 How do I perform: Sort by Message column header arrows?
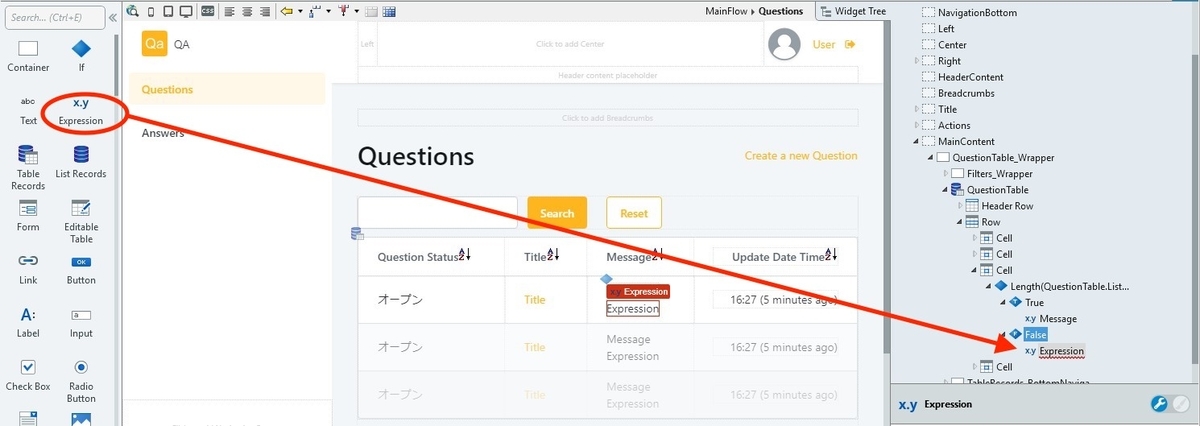pos(657,256)
